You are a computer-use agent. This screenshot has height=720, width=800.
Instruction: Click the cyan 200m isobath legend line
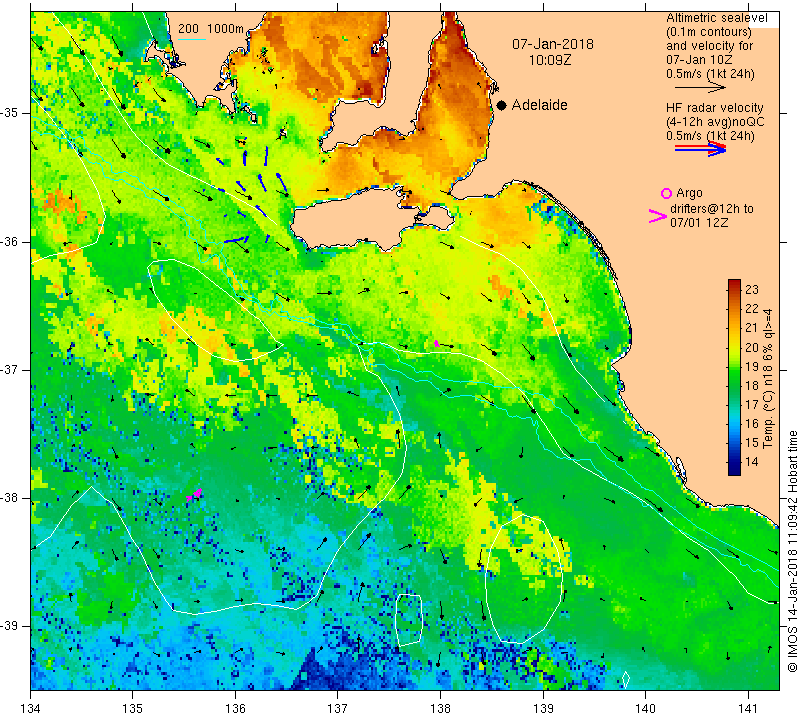pyautogui.click(x=192, y=39)
